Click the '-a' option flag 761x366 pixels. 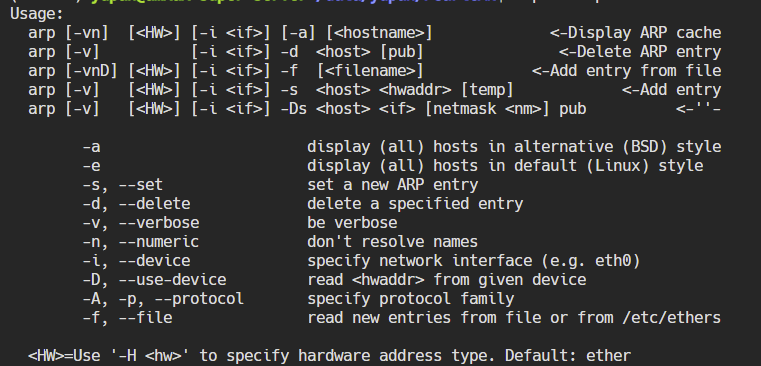tap(91, 147)
